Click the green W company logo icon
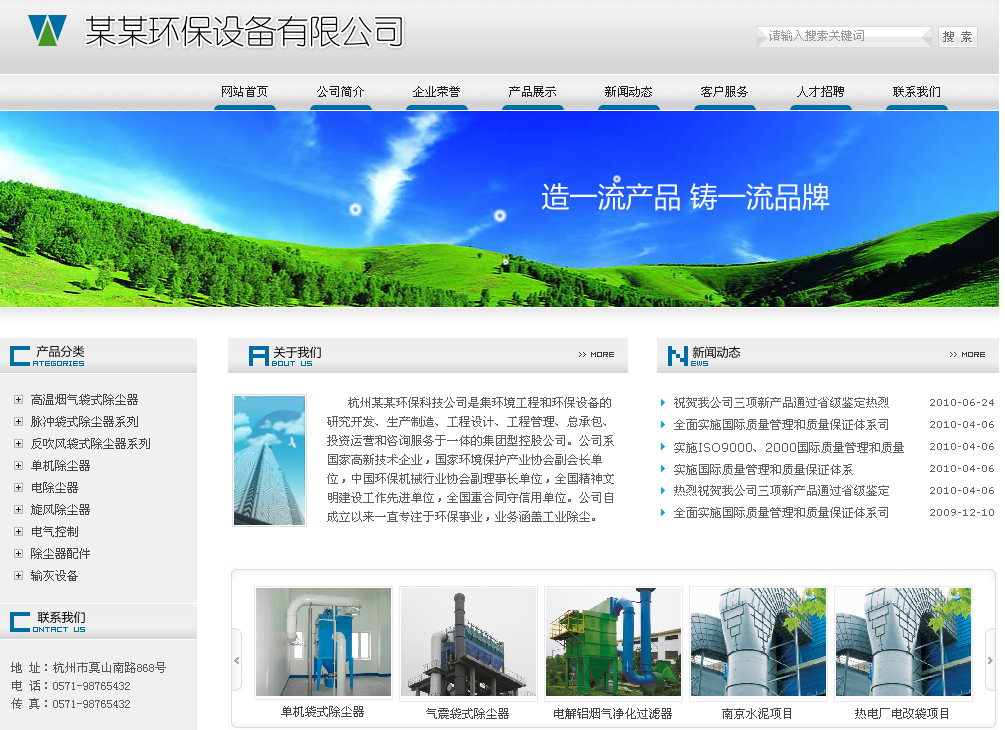The width and height of the screenshot is (1005, 730). point(47,29)
